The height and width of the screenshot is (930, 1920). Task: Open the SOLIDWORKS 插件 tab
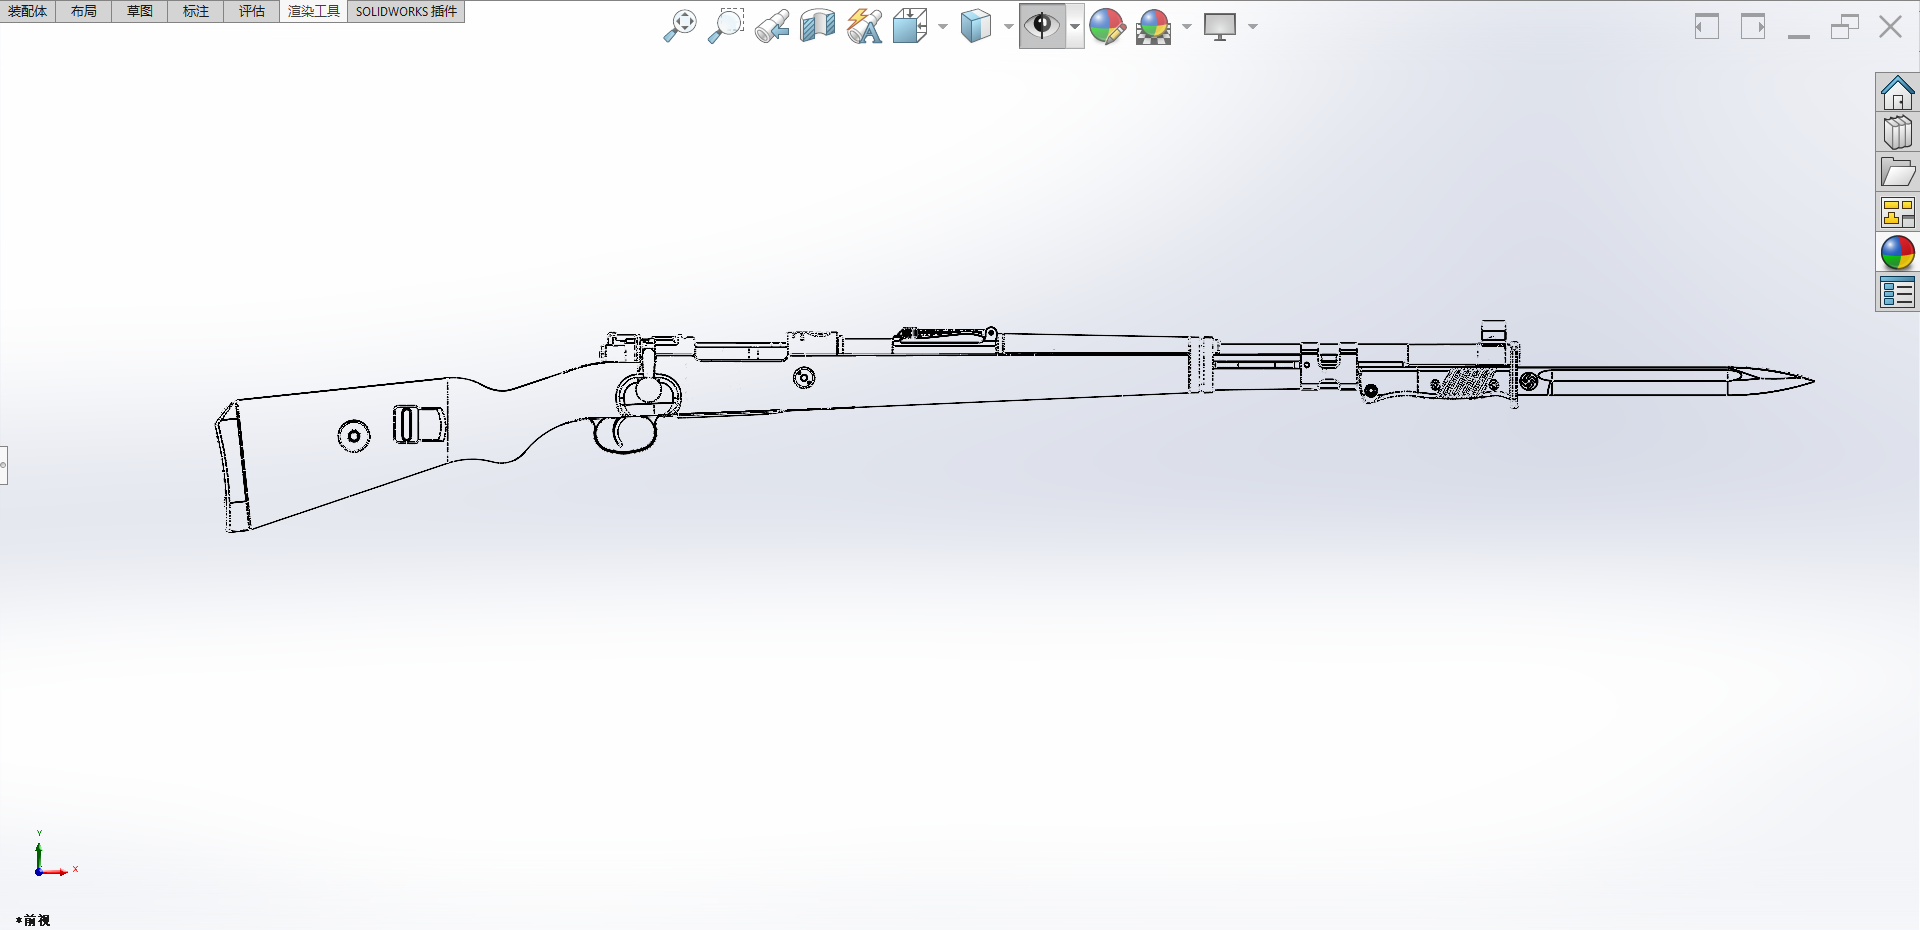(406, 11)
